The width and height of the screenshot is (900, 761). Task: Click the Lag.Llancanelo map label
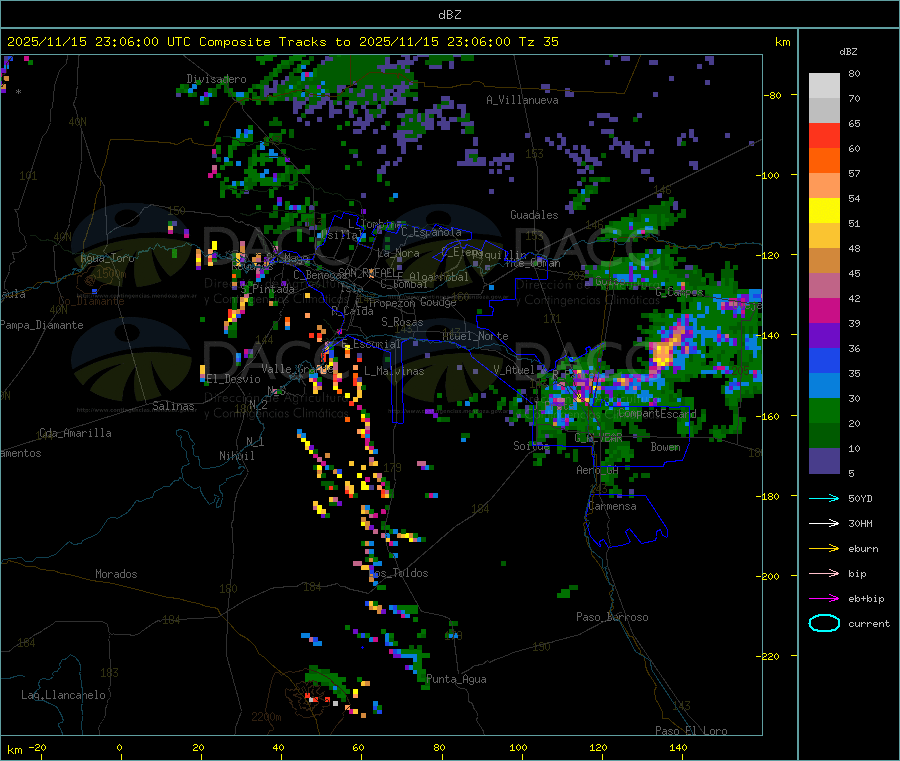(63, 695)
